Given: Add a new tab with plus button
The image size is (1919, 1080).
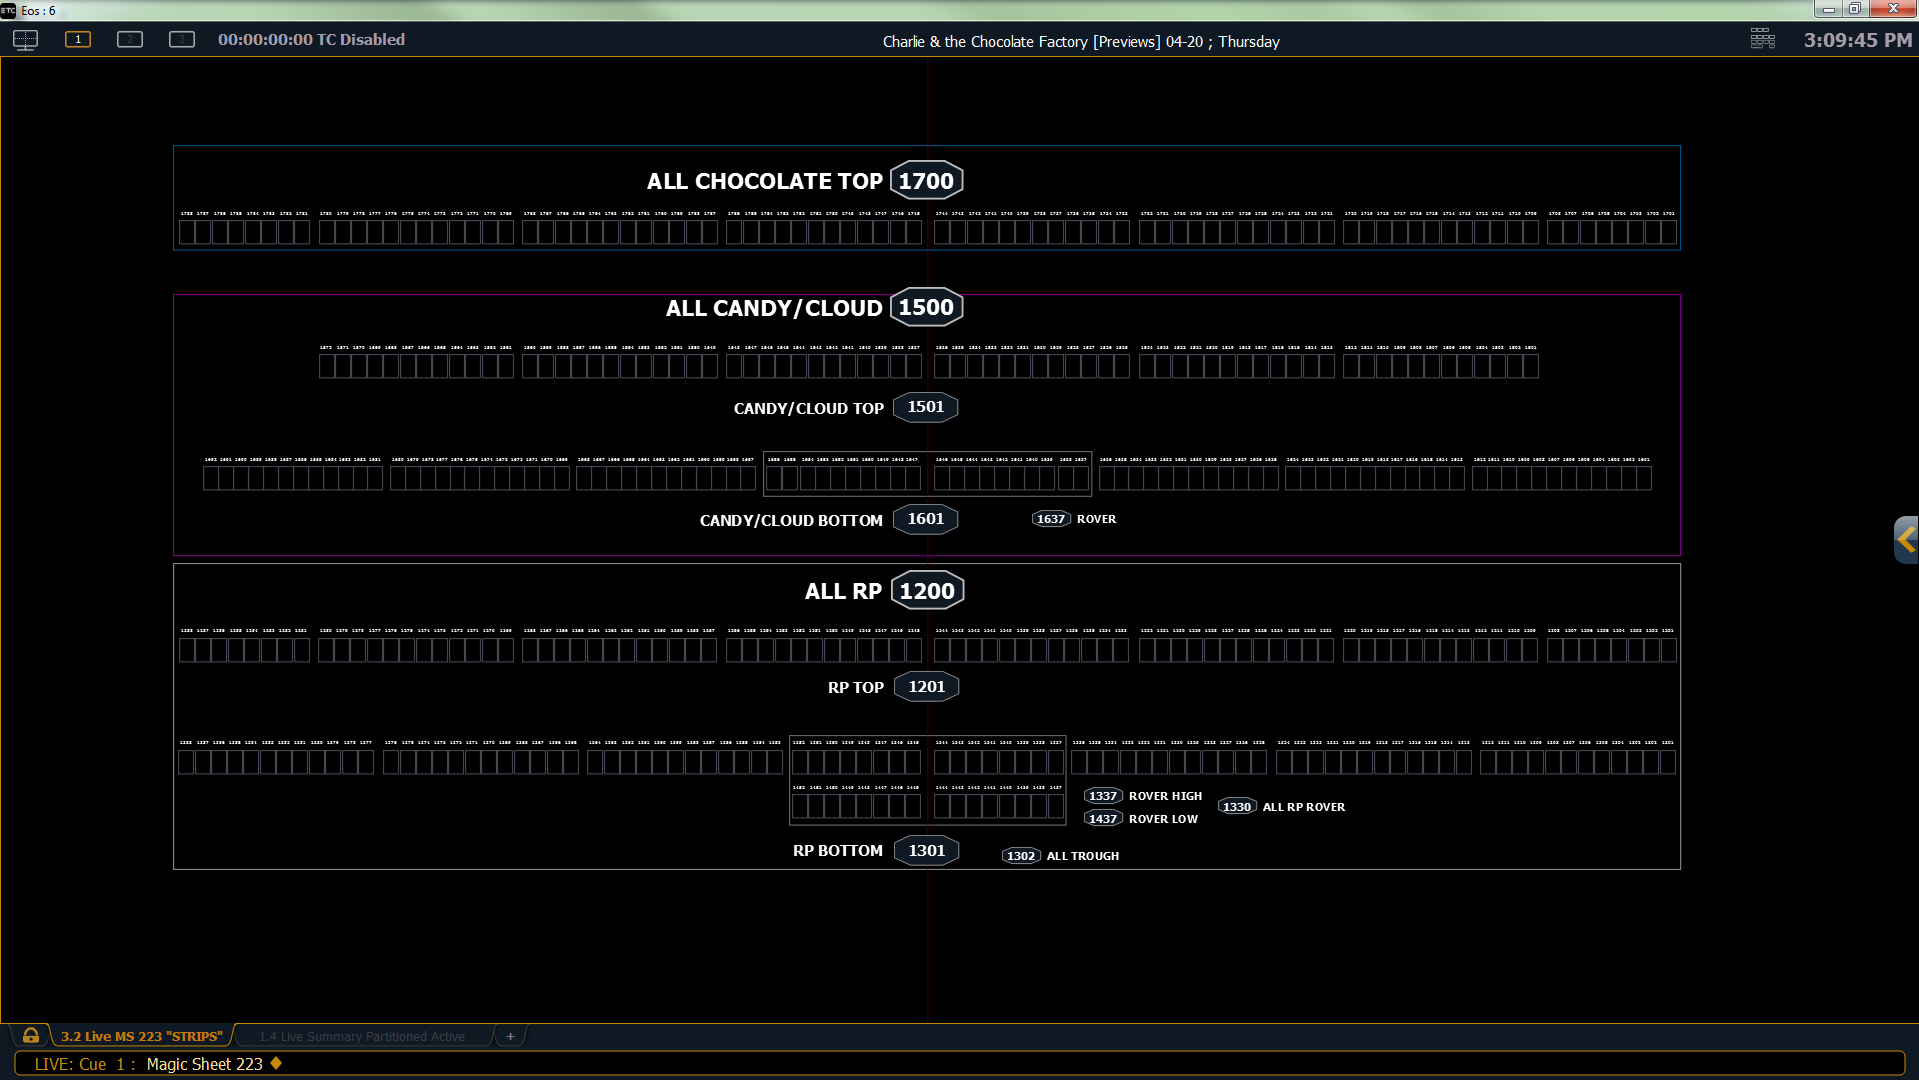Looking at the screenshot, I should (x=510, y=1036).
